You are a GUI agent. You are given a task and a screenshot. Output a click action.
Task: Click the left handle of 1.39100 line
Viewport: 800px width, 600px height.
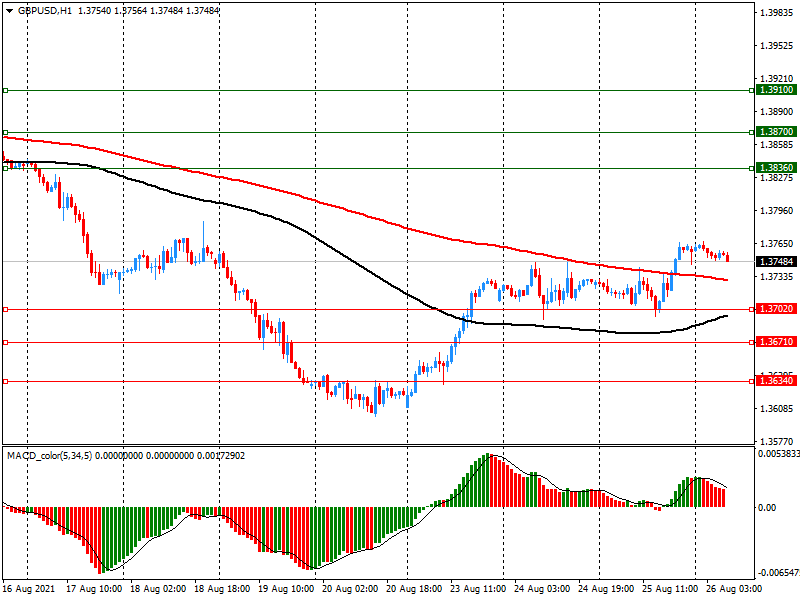pos(6,90)
